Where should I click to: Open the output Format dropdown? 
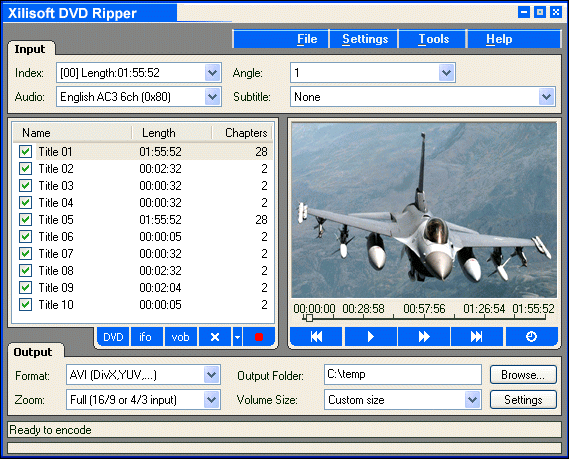click(212, 375)
